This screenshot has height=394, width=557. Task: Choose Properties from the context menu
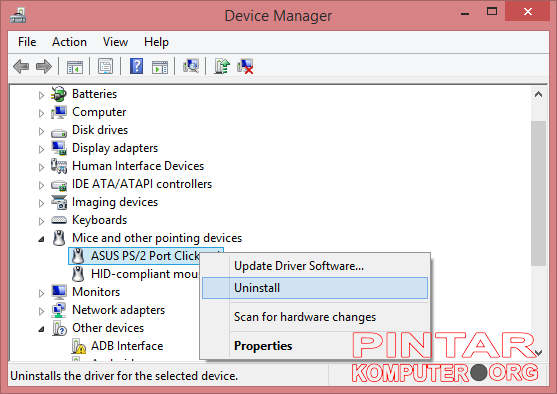[315, 346]
